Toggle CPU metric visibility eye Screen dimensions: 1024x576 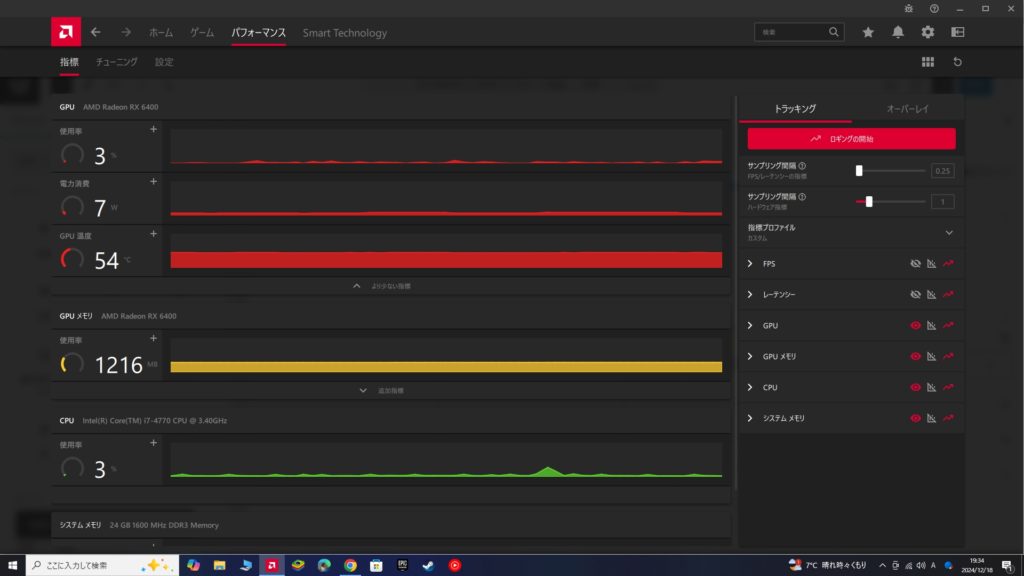coord(915,387)
